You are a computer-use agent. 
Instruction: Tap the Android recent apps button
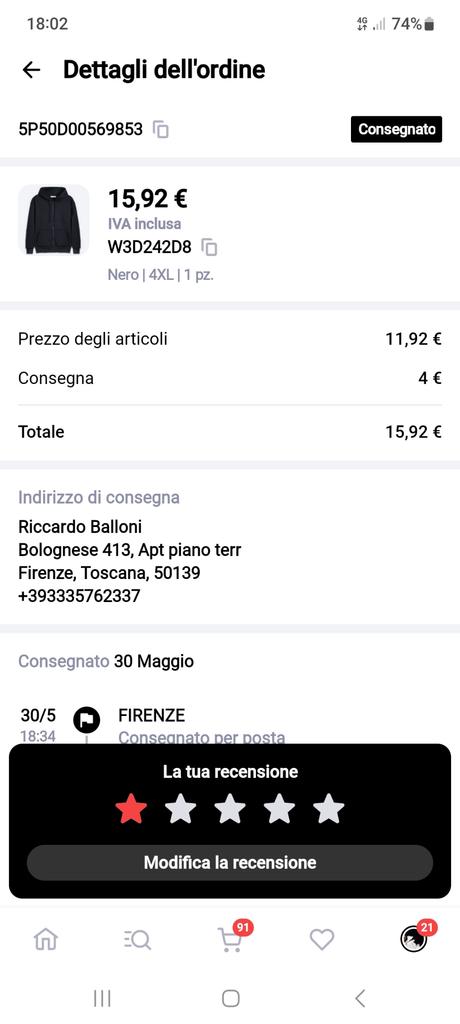point(102,998)
